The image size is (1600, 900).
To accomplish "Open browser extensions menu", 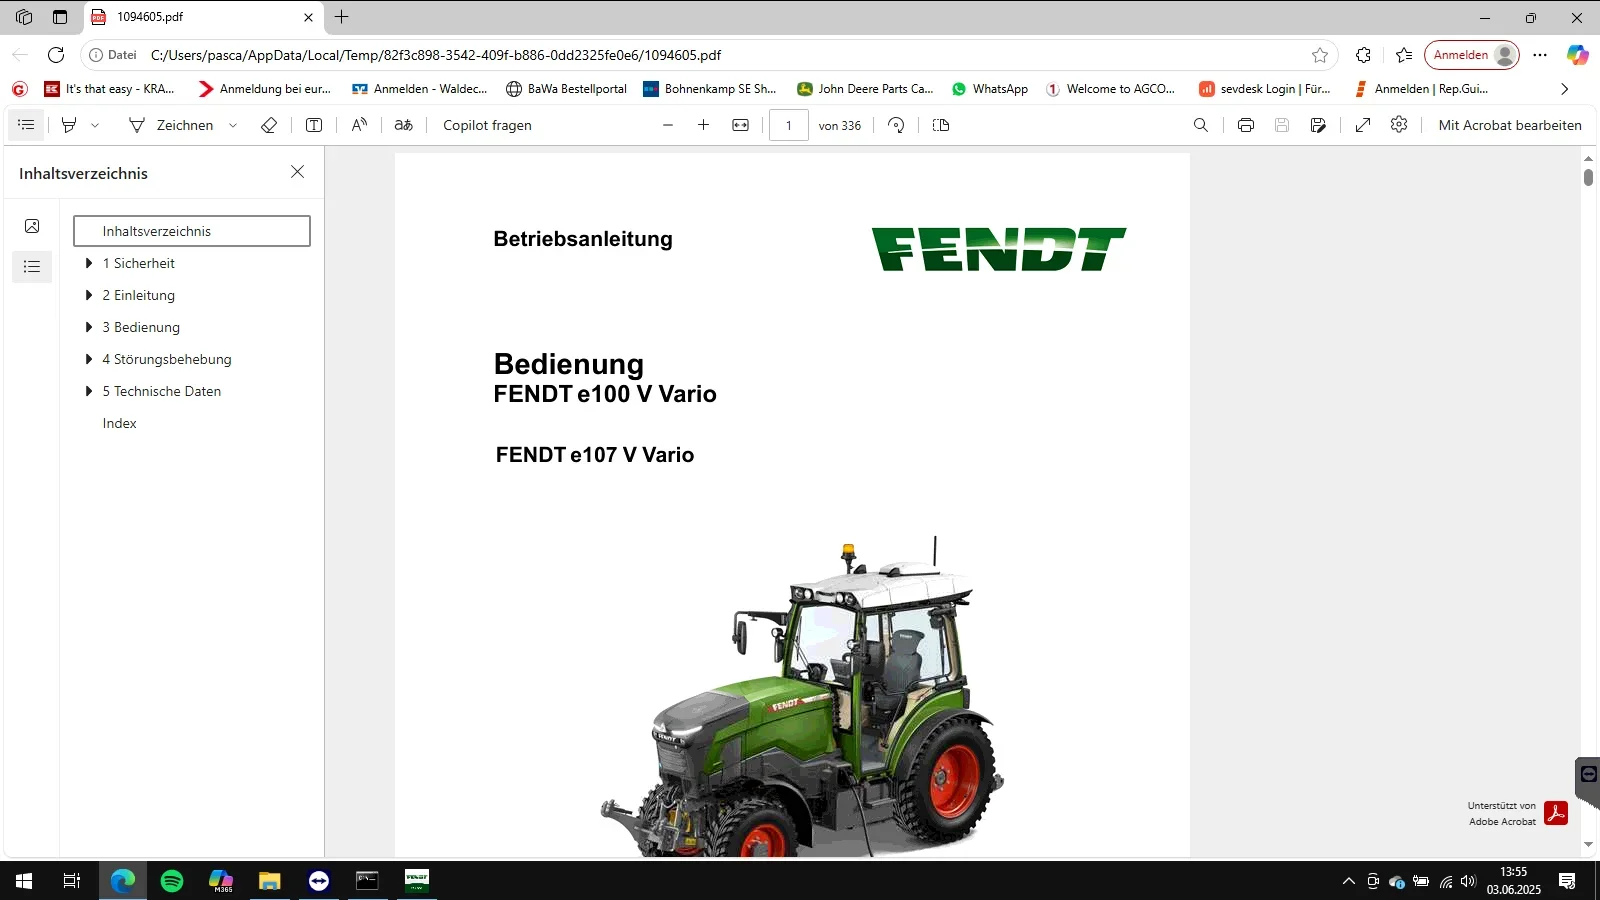I will 1363,55.
